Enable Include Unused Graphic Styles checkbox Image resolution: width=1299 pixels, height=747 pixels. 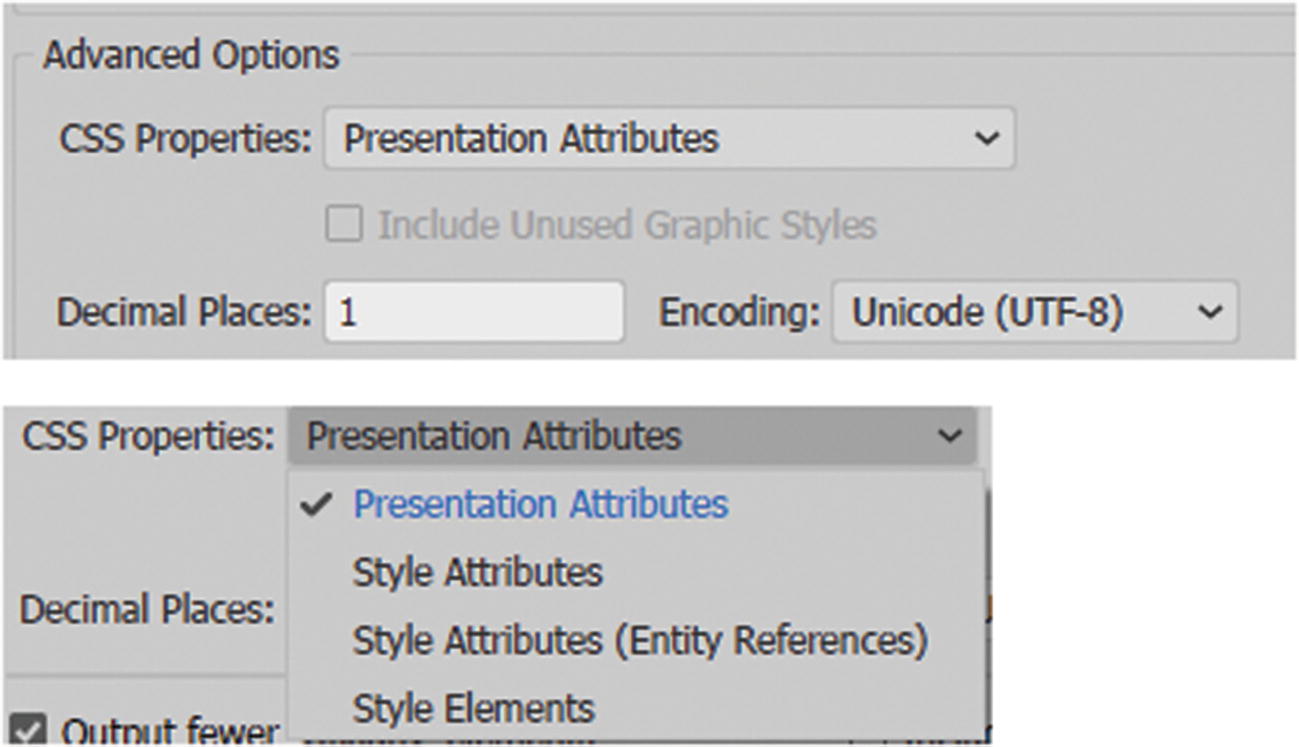coord(344,225)
